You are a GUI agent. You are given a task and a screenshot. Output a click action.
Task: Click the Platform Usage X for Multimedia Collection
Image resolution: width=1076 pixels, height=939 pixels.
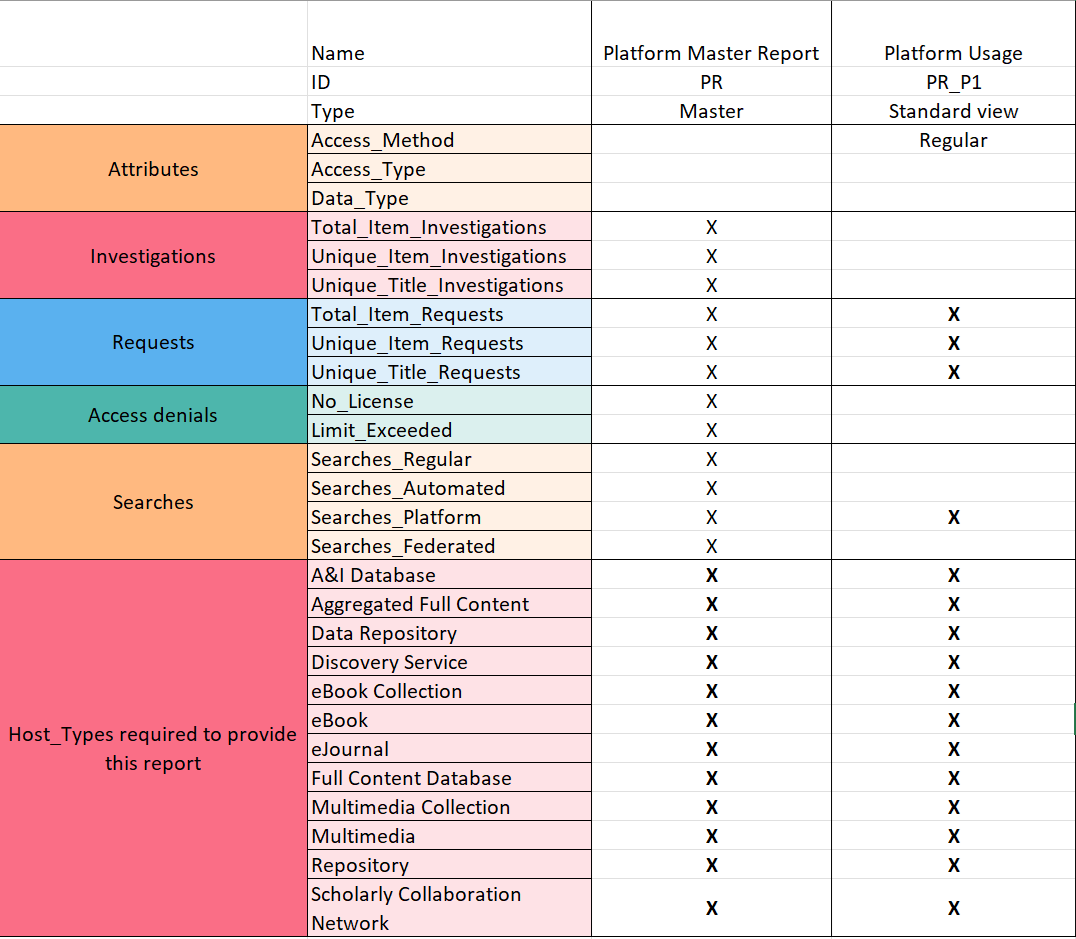coord(953,807)
